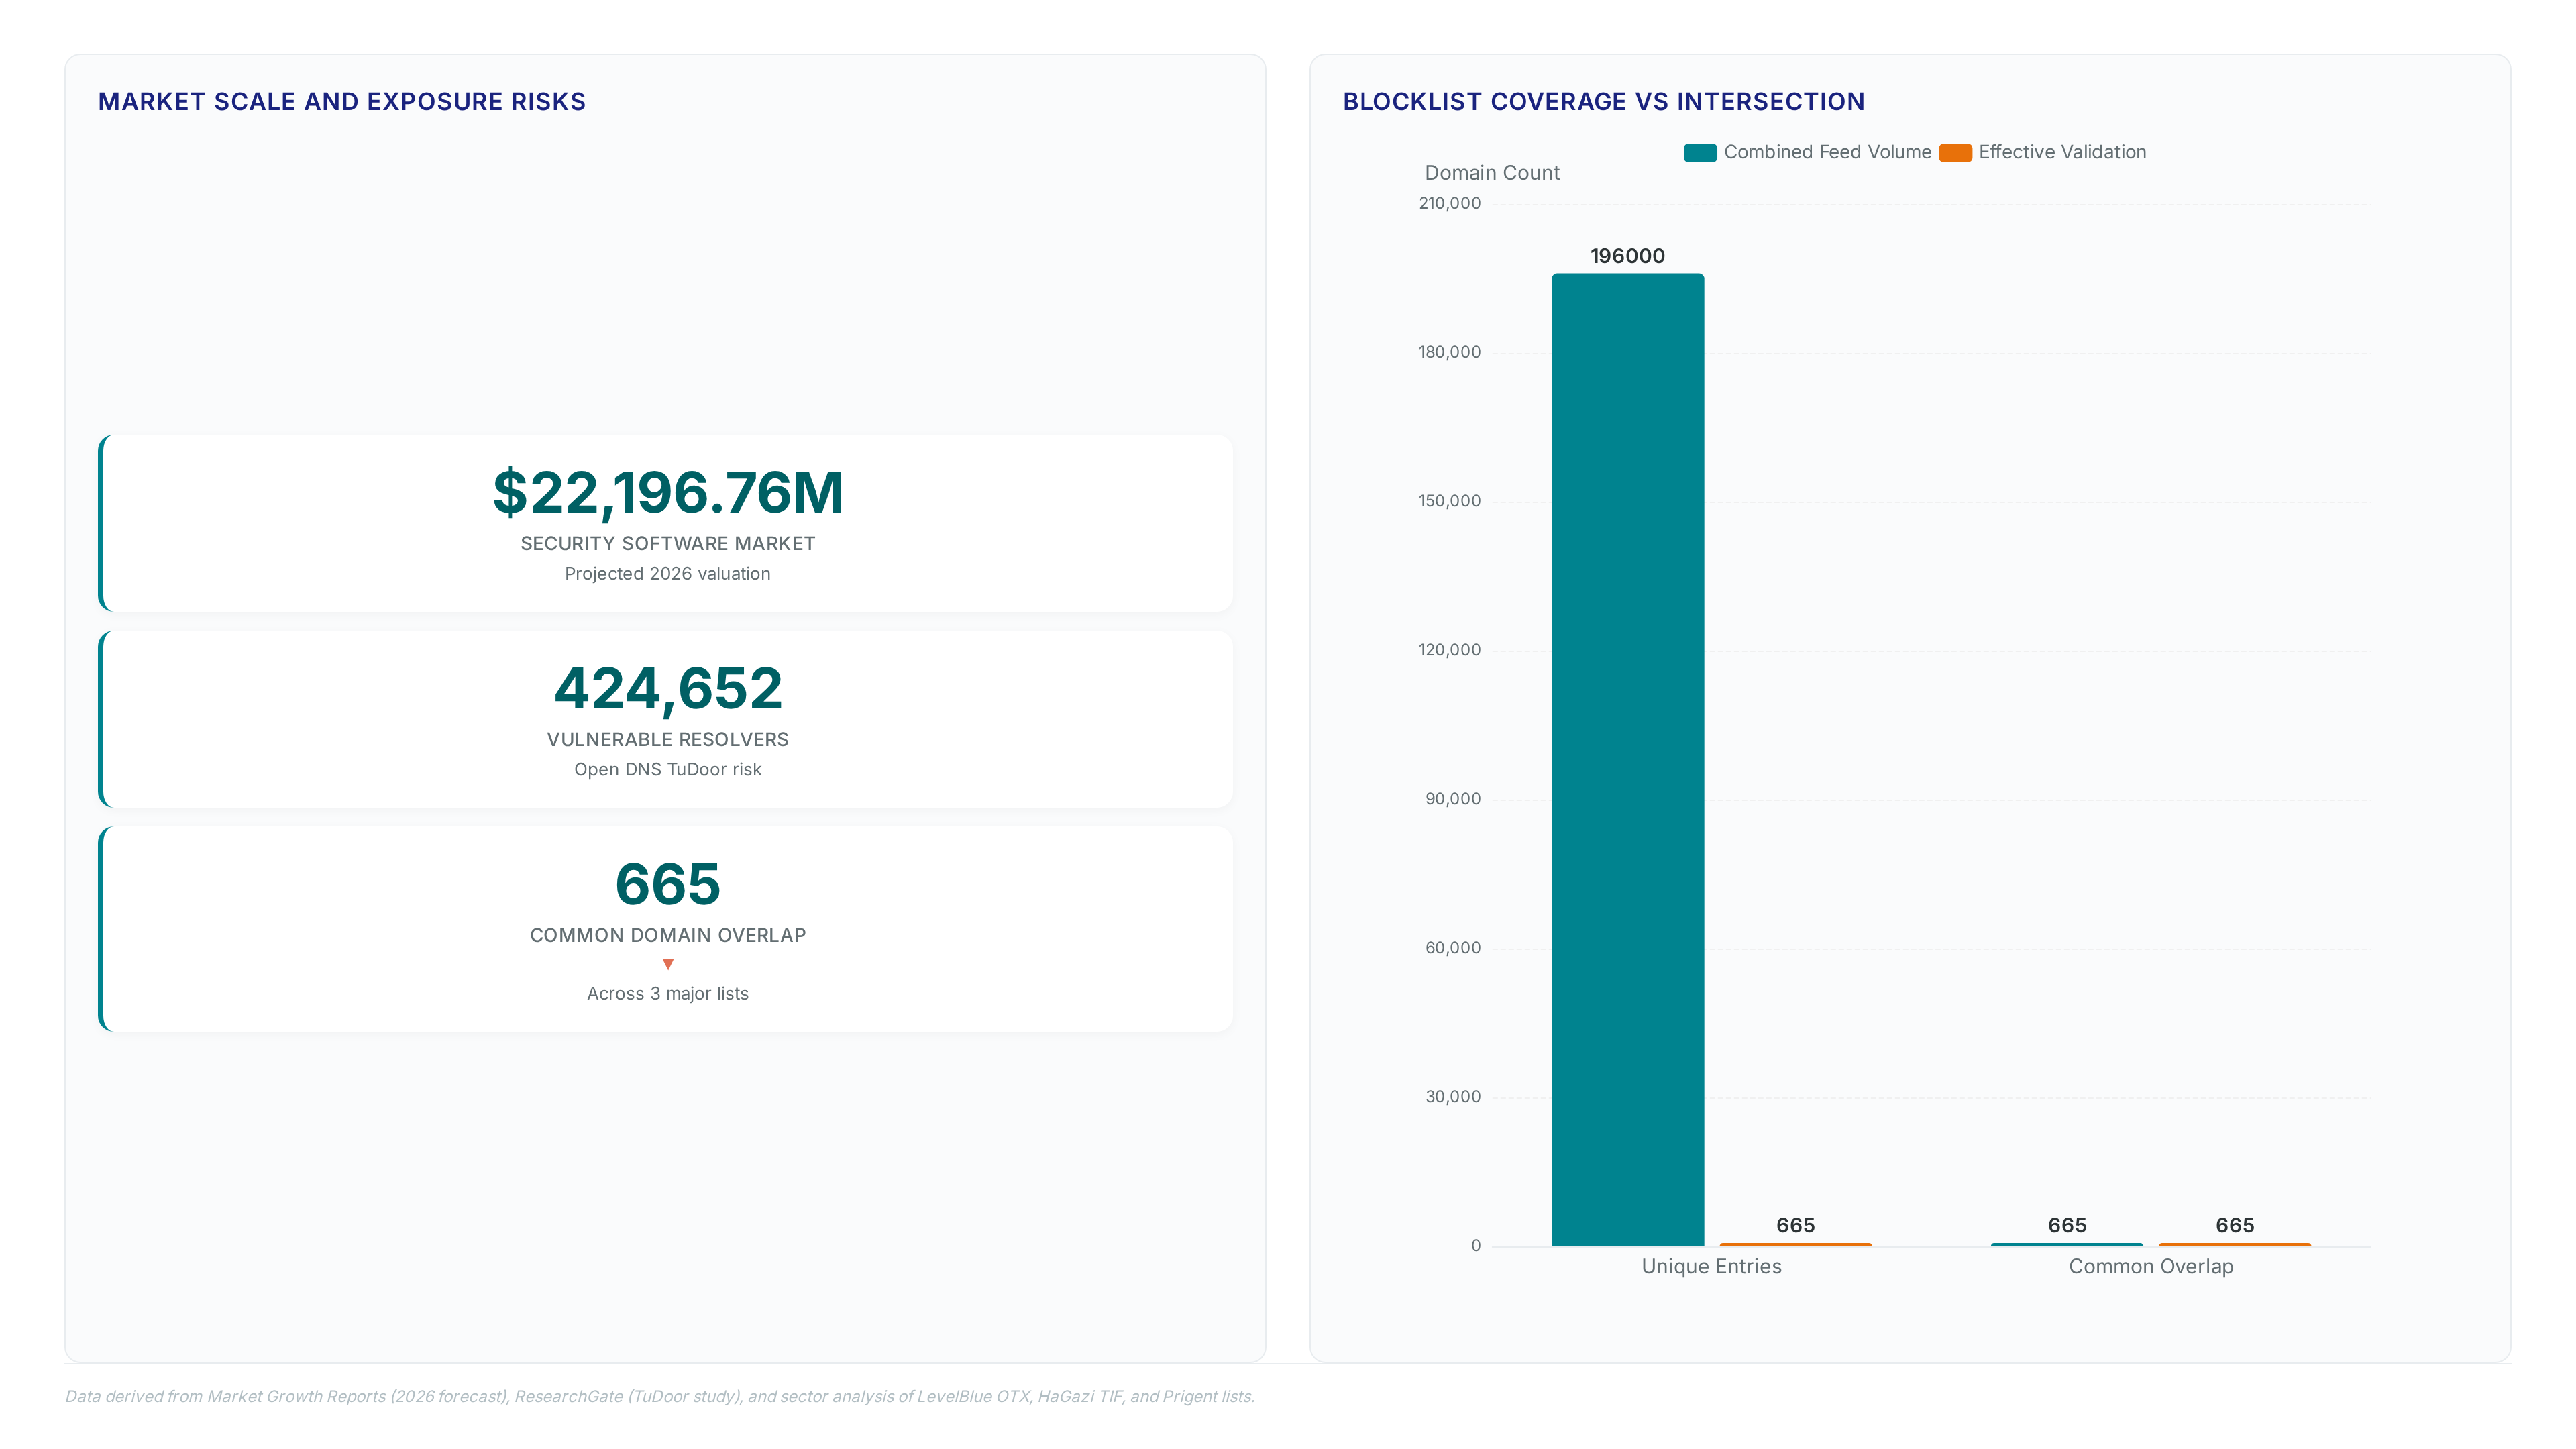Select the tall 196000 teal bar
2576x1449 pixels.
[x=1627, y=759]
